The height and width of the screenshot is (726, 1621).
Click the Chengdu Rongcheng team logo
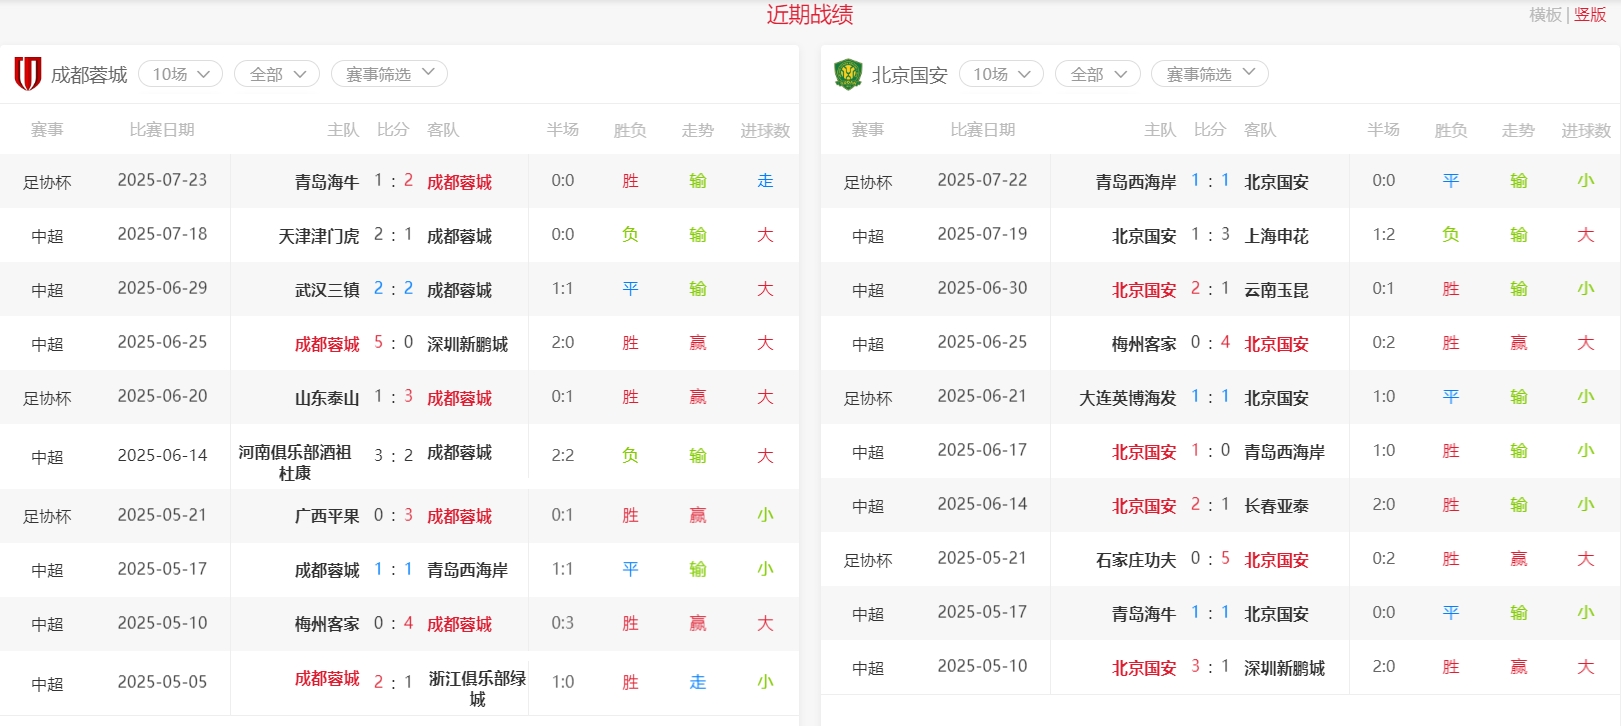pyautogui.click(x=28, y=74)
